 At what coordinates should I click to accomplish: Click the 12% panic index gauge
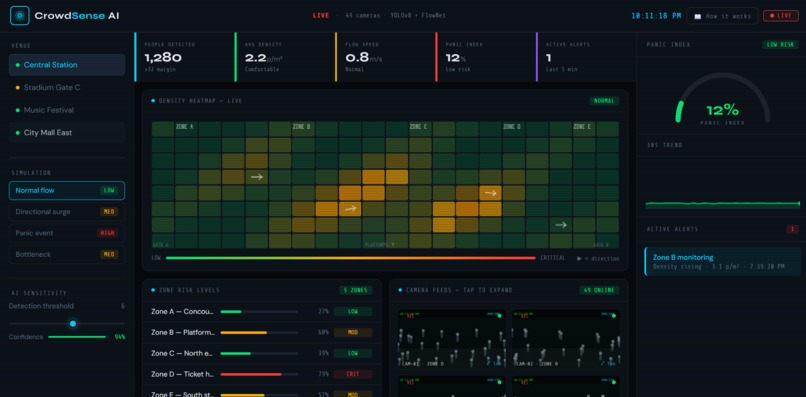pyautogui.click(x=722, y=100)
